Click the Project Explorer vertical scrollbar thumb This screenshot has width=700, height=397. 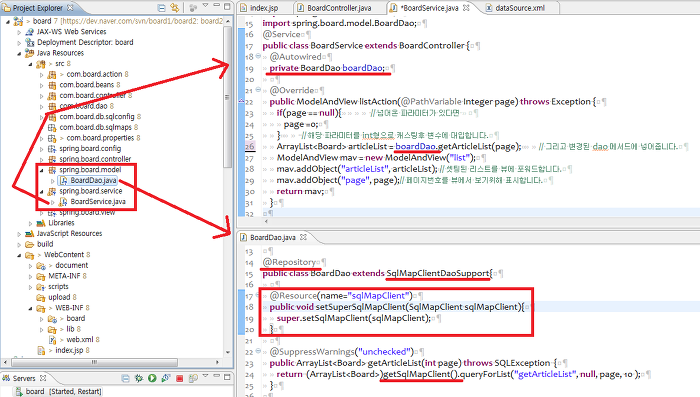228,97
